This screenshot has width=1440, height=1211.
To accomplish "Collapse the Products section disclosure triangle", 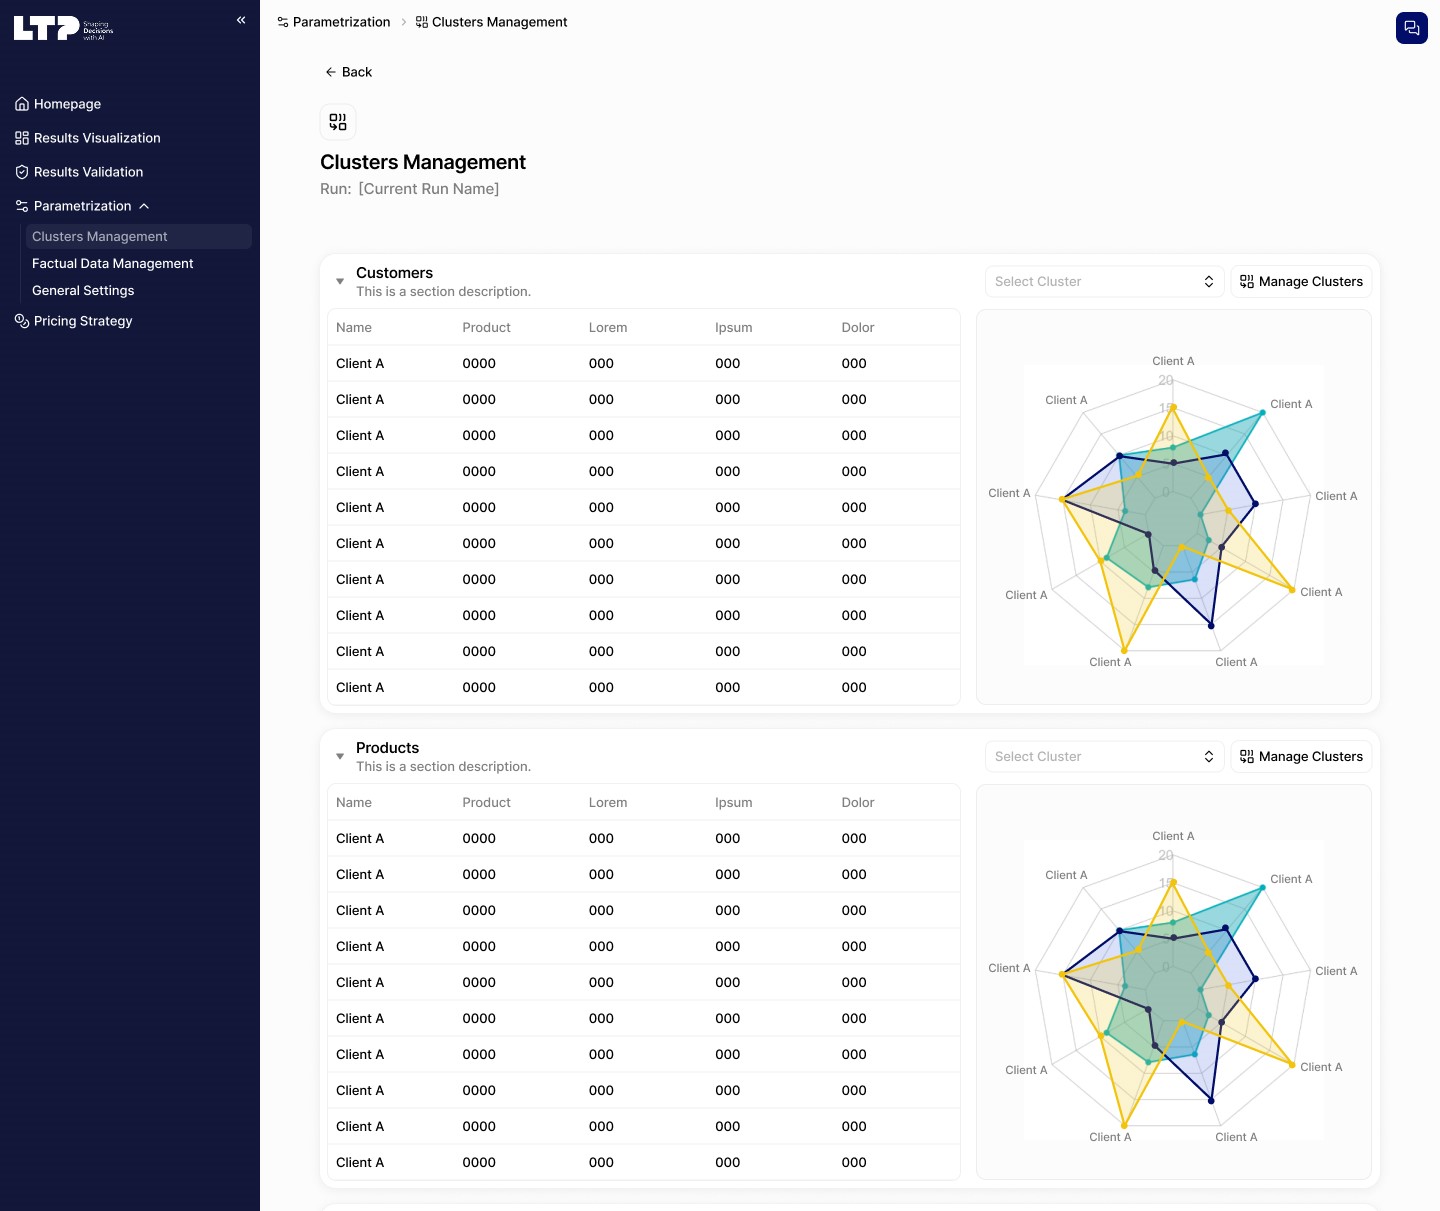I will click(x=340, y=756).
